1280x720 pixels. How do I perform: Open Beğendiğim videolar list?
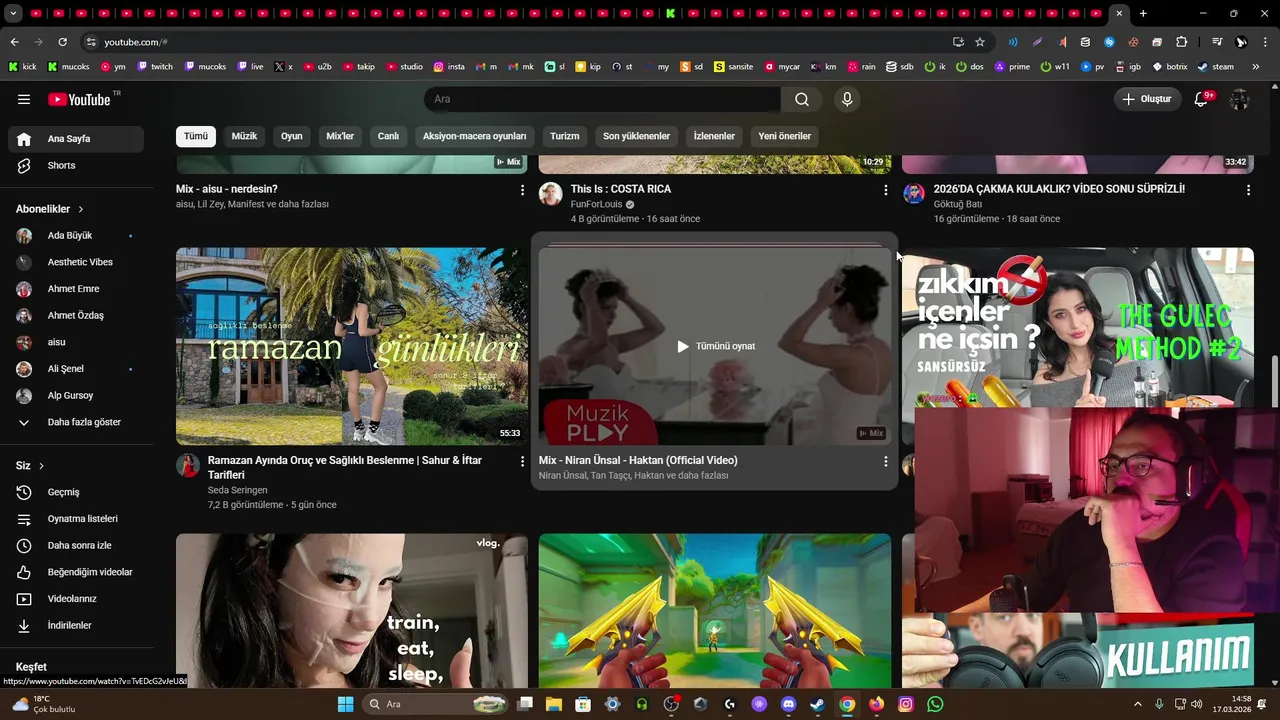[x=76, y=572]
